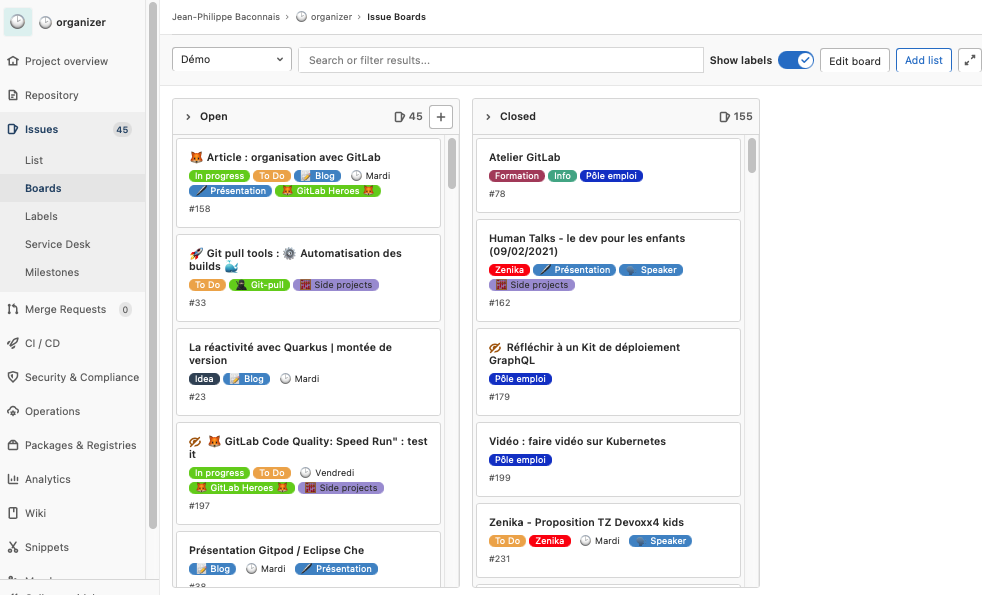The width and height of the screenshot is (982, 595).
Task: Click the red Zenika label on Human Talks
Action: coord(508,270)
